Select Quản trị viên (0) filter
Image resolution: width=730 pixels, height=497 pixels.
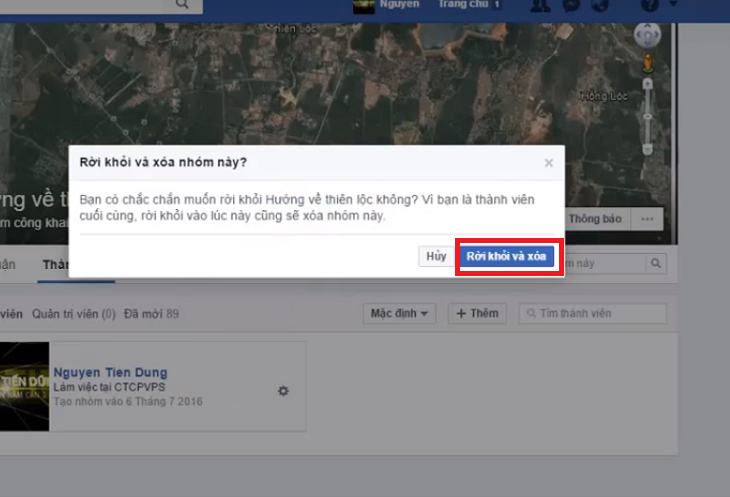(74, 314)
